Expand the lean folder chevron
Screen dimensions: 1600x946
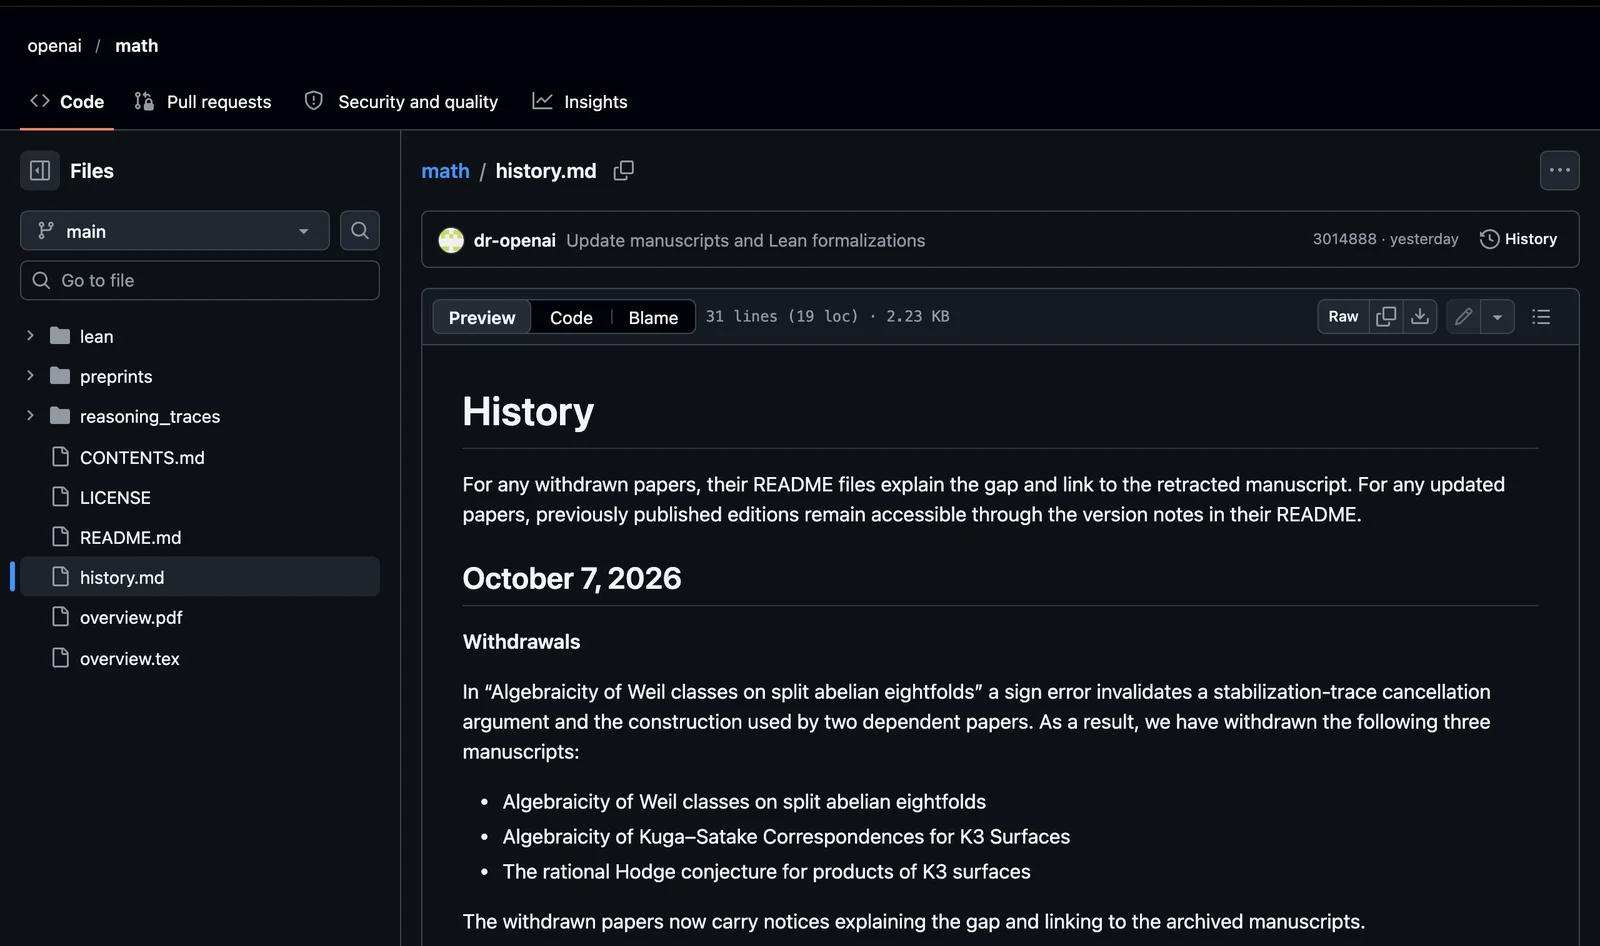[x=30, y=336]
